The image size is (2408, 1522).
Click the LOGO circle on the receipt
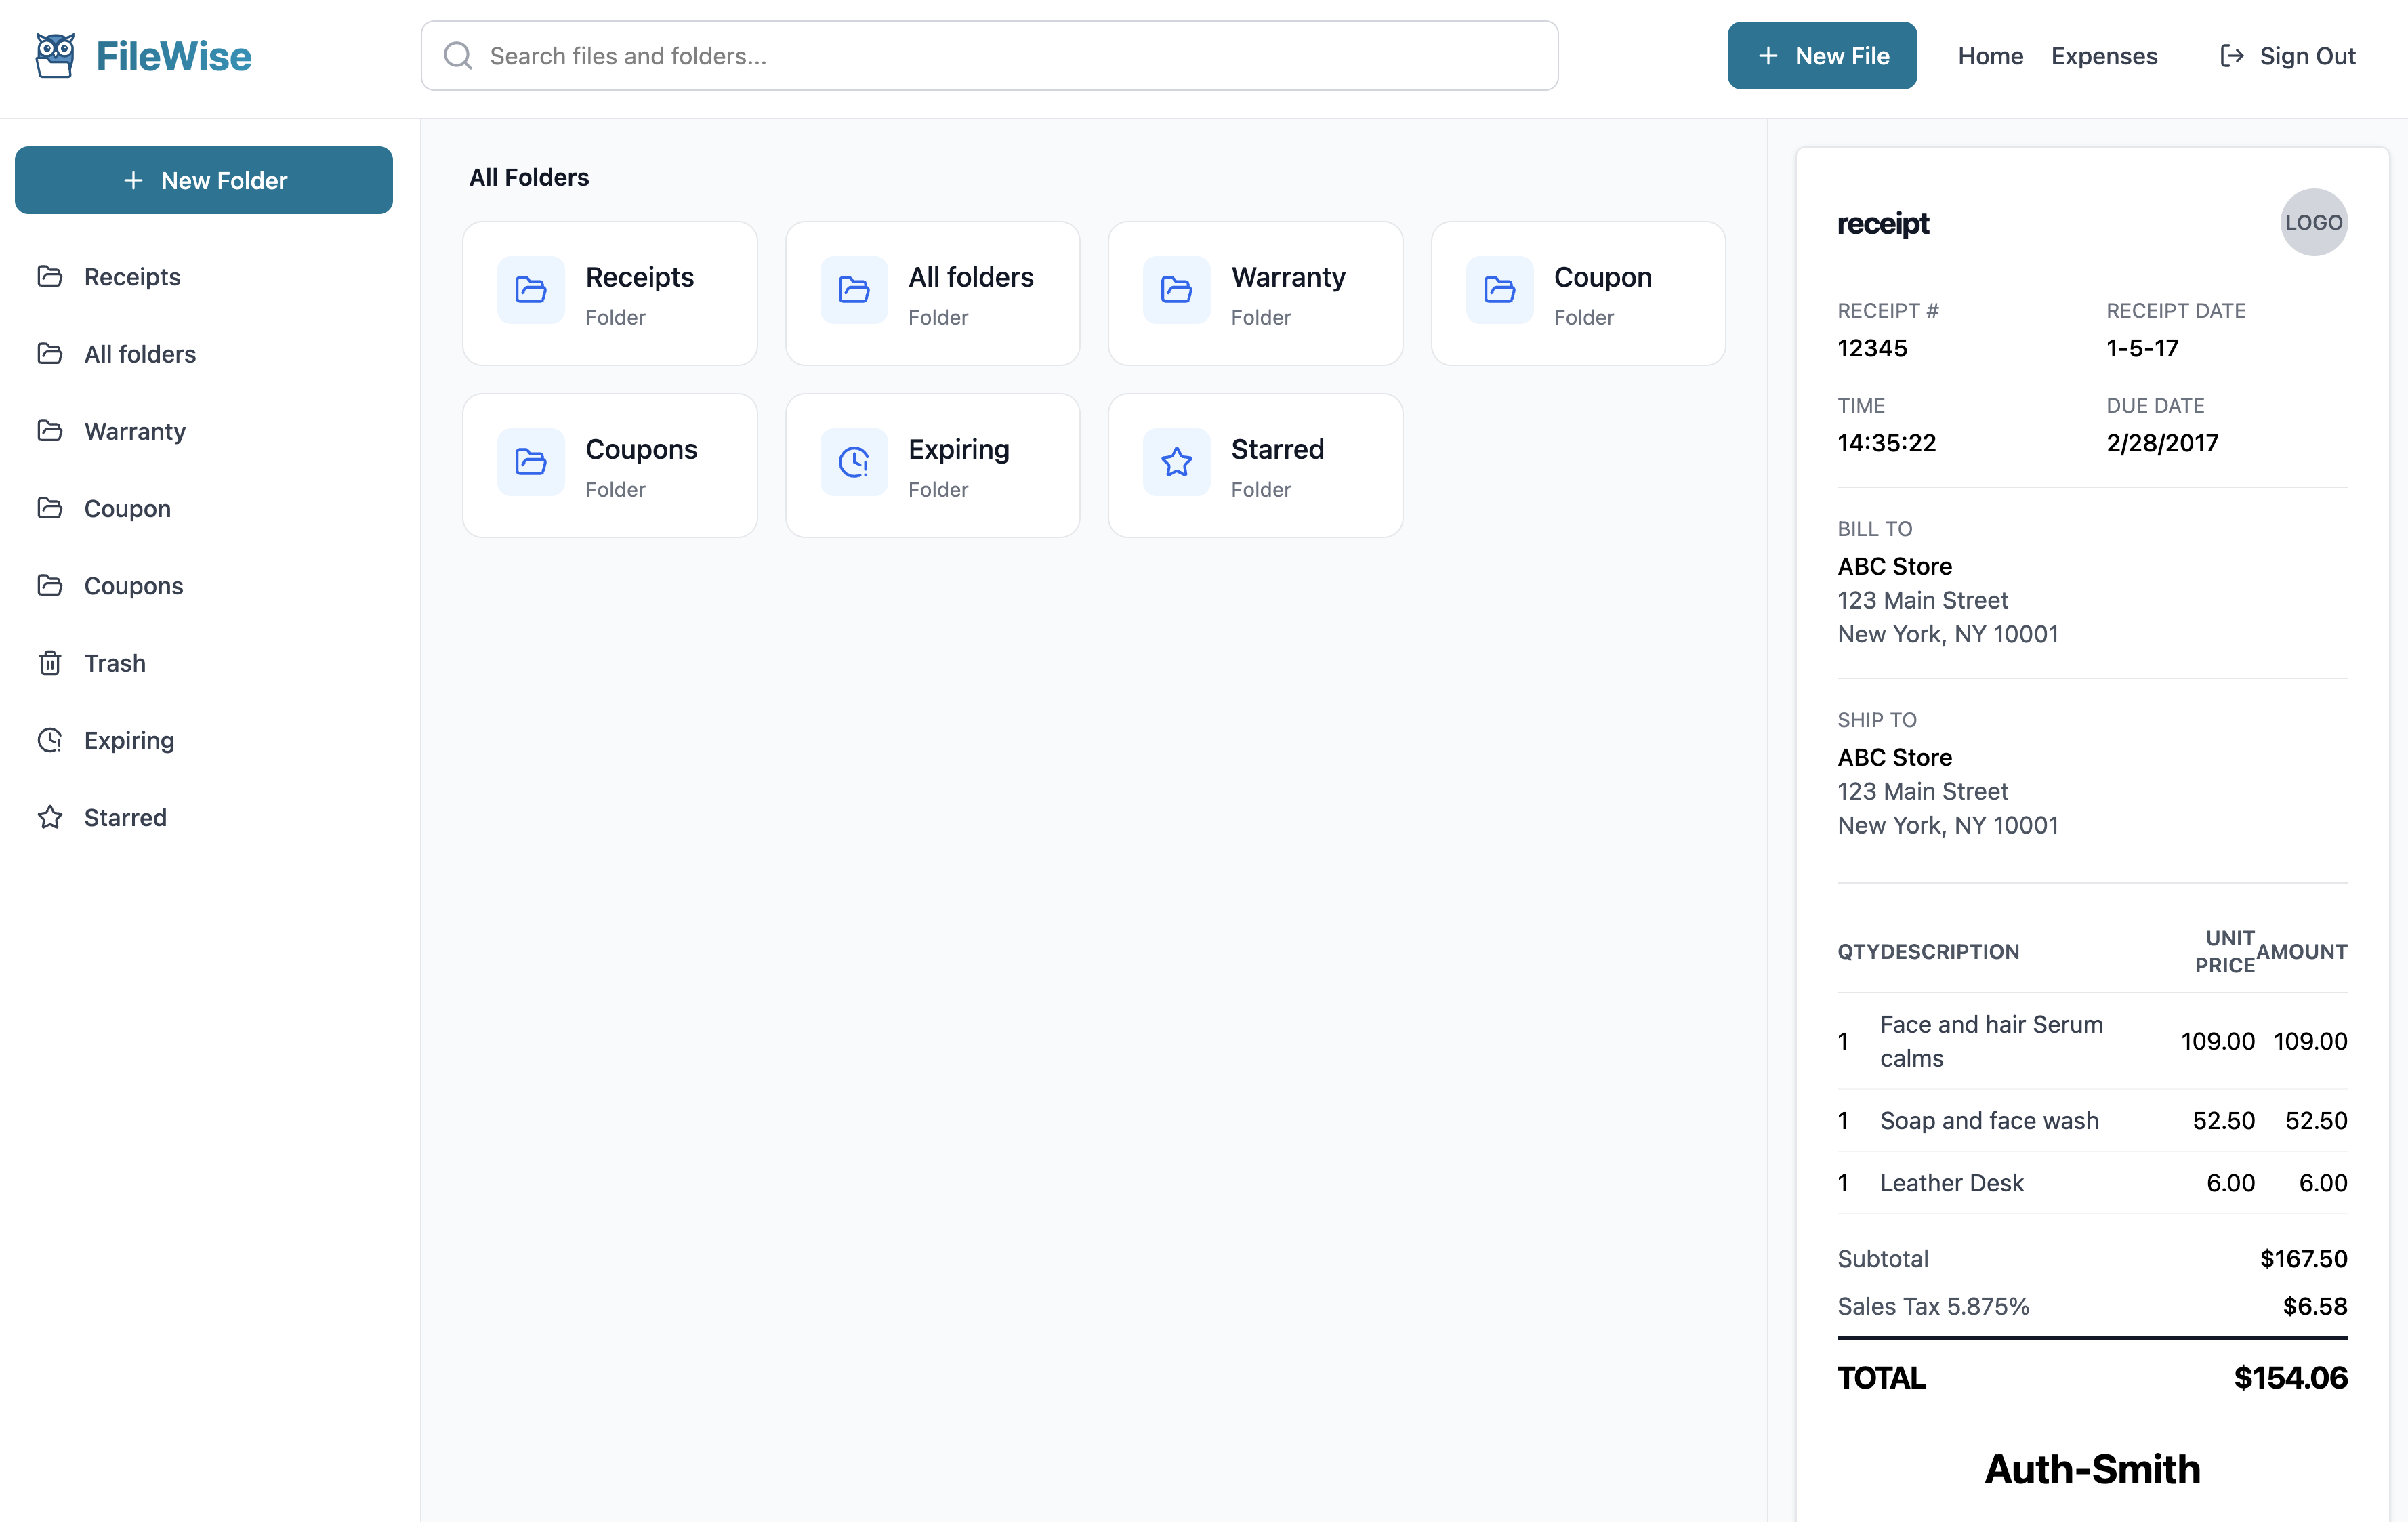[x=2314, y=222]
